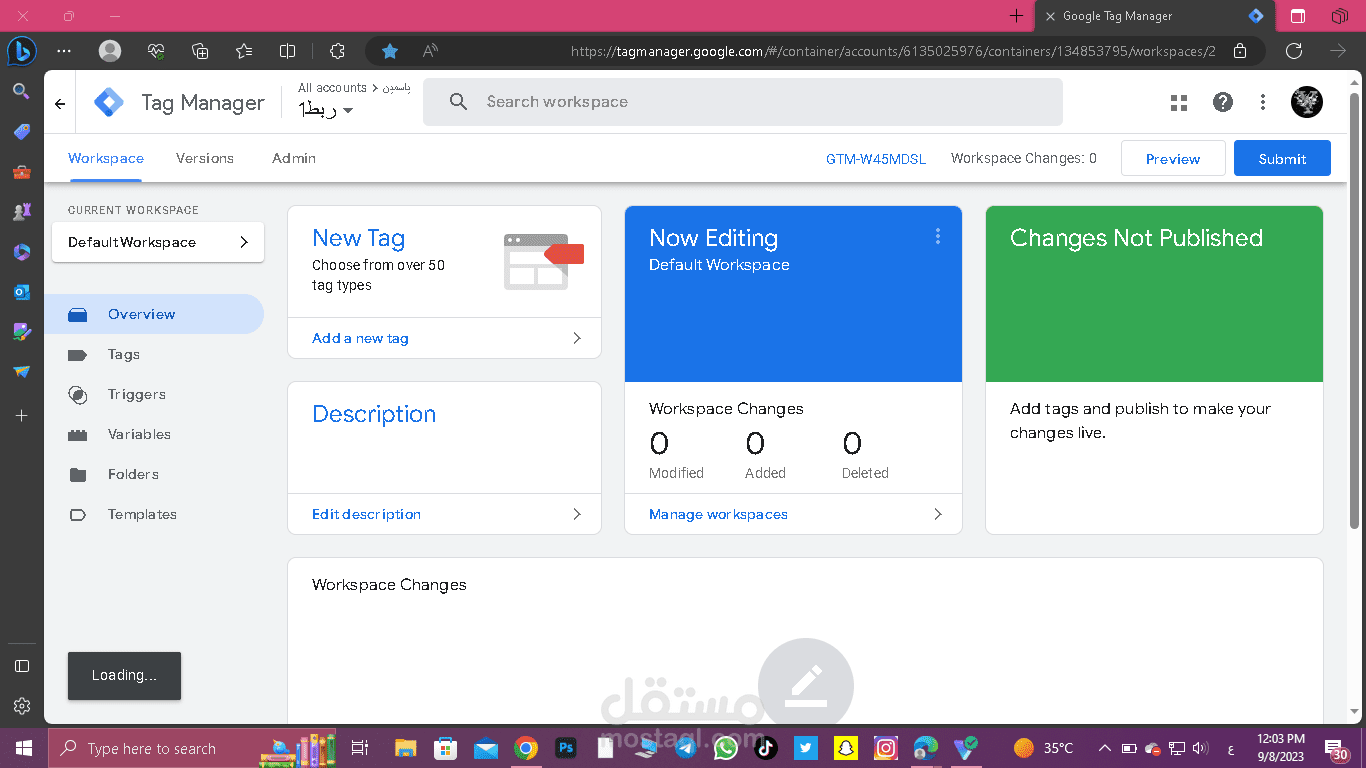This screenshot has height=768, width=1366.
Task: Open WhatsApp from the taskbar
Action: pyautogui.click(x=725, y=747)
